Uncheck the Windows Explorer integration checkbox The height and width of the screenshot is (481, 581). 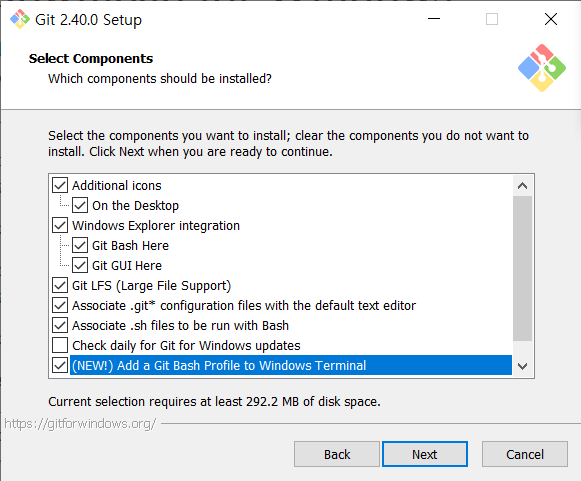click(60, 225)
